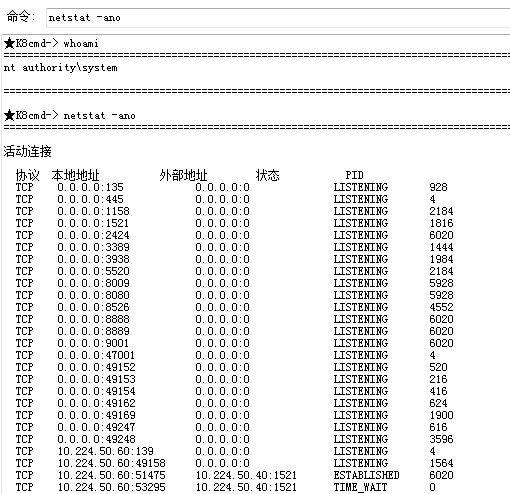Click the '本地地址' column header
Viewport: 510px width, 494px height.
[x=75, y=175]
